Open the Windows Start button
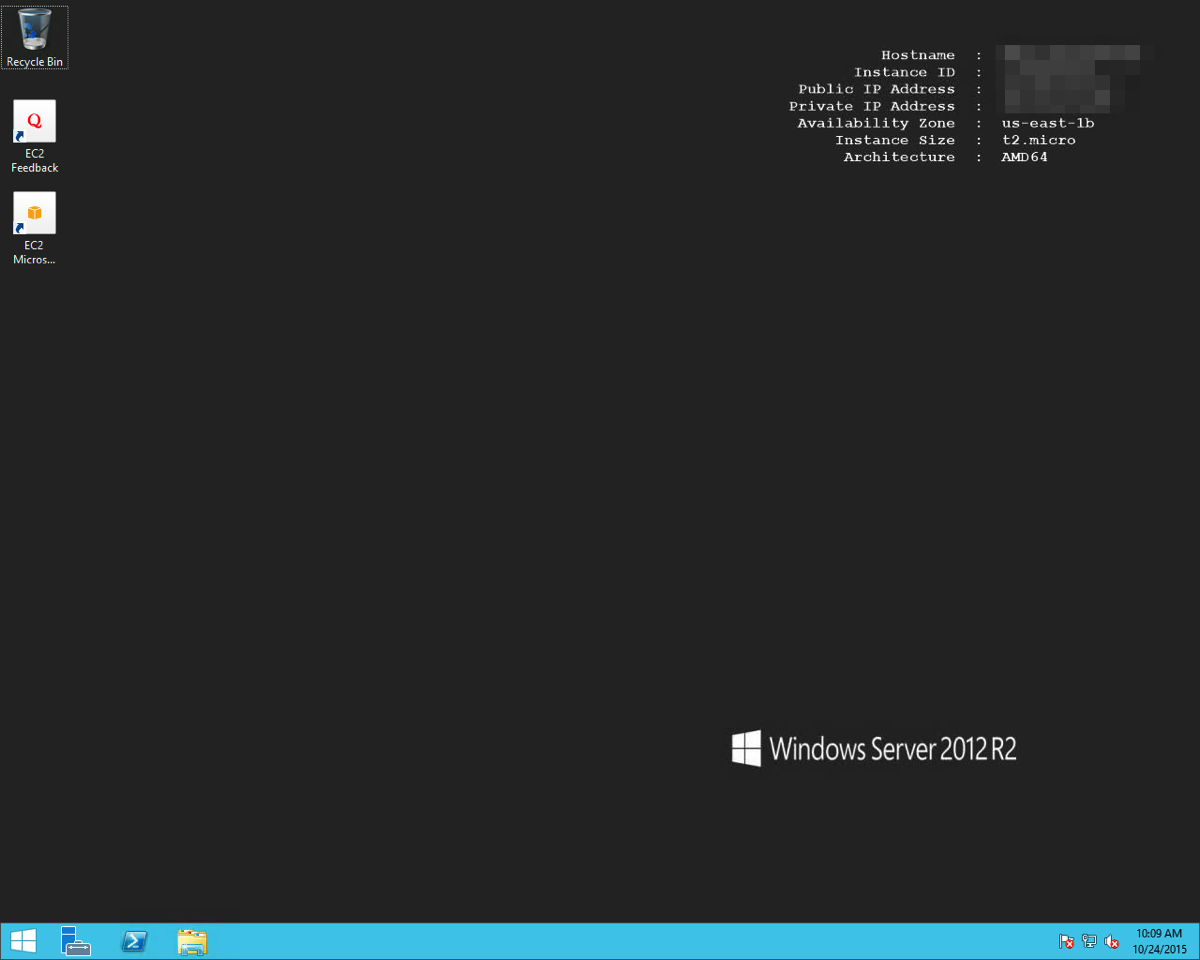The image size is (1200, 960). tap(23, 941)
